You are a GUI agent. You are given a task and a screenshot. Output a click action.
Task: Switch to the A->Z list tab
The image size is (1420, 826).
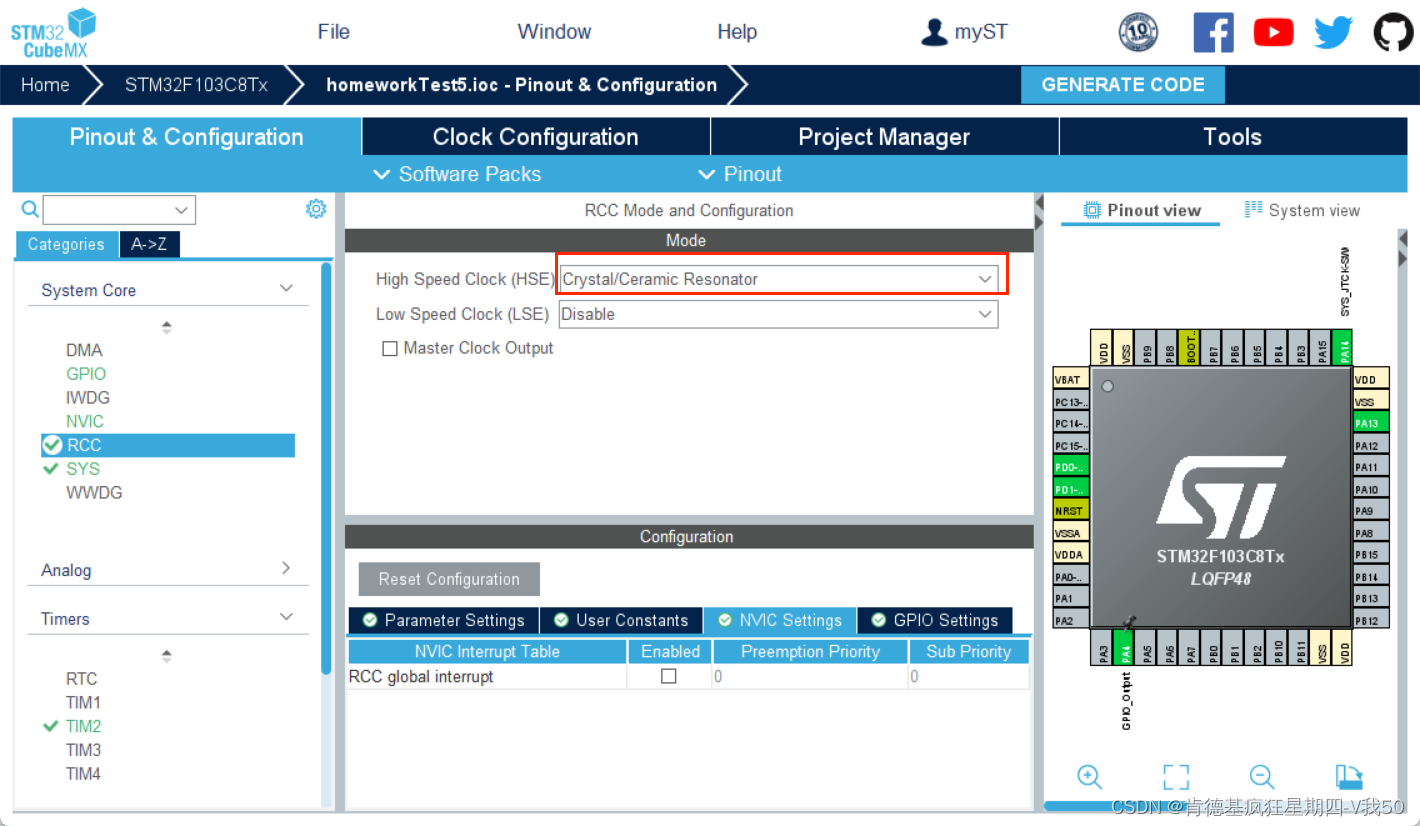tap(149, 244)
